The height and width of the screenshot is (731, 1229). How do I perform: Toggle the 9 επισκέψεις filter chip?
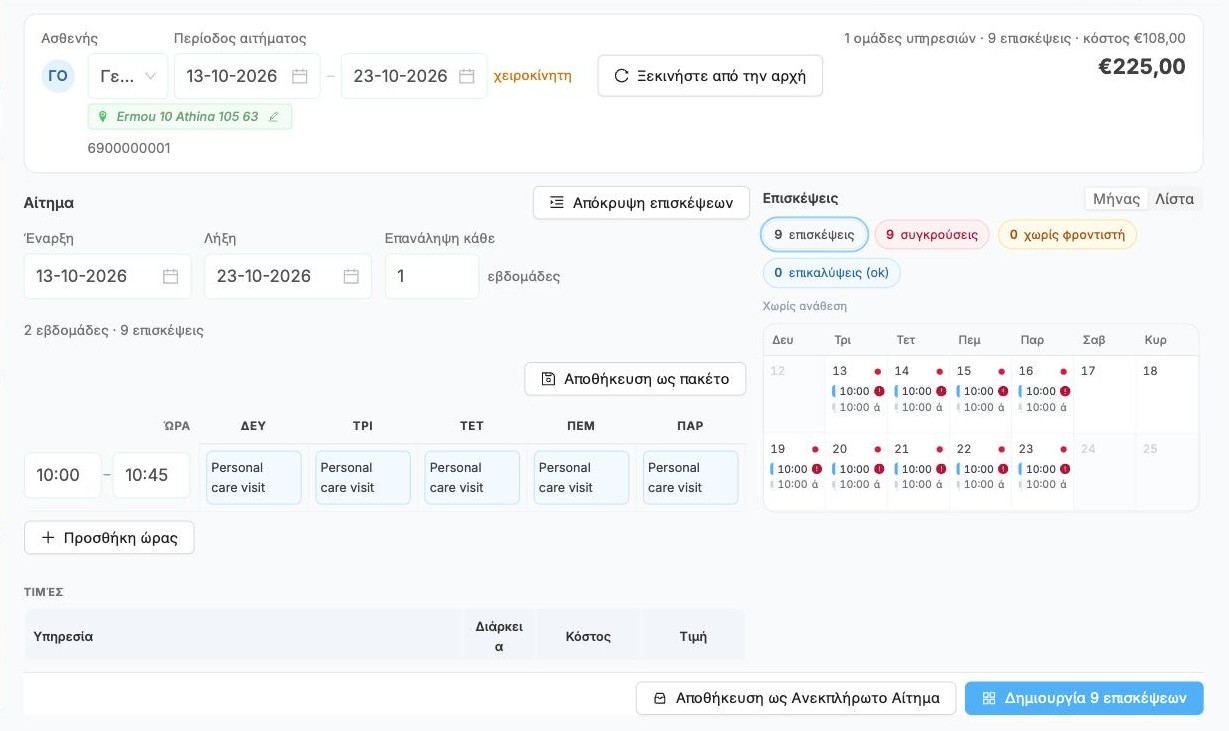pyautogui.click(x=814, y=235)
